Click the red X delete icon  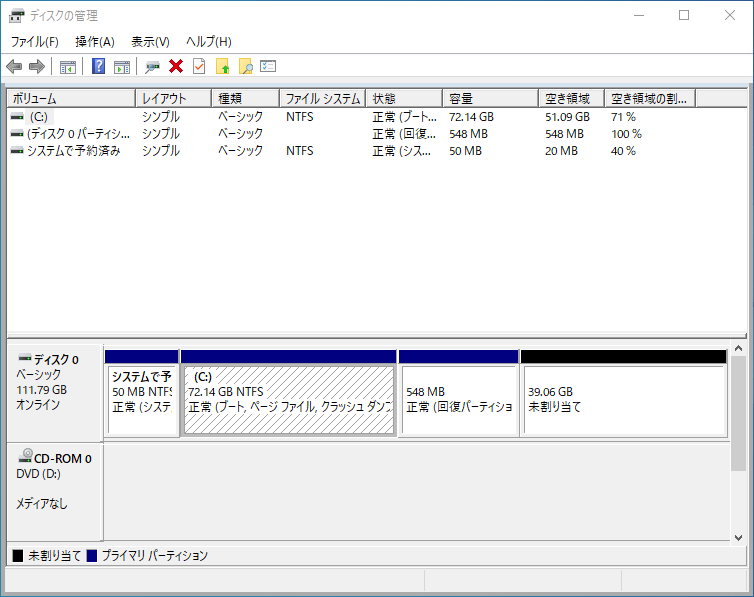(x=176, y=66)
